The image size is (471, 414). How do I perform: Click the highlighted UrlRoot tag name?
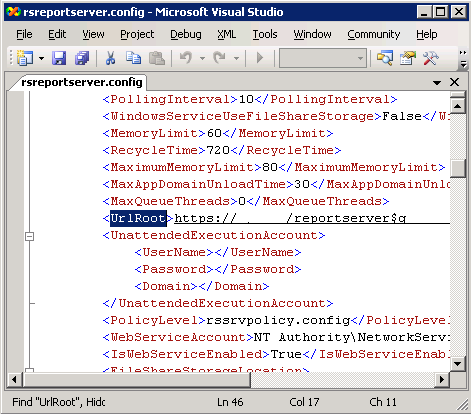coord(138,218)
